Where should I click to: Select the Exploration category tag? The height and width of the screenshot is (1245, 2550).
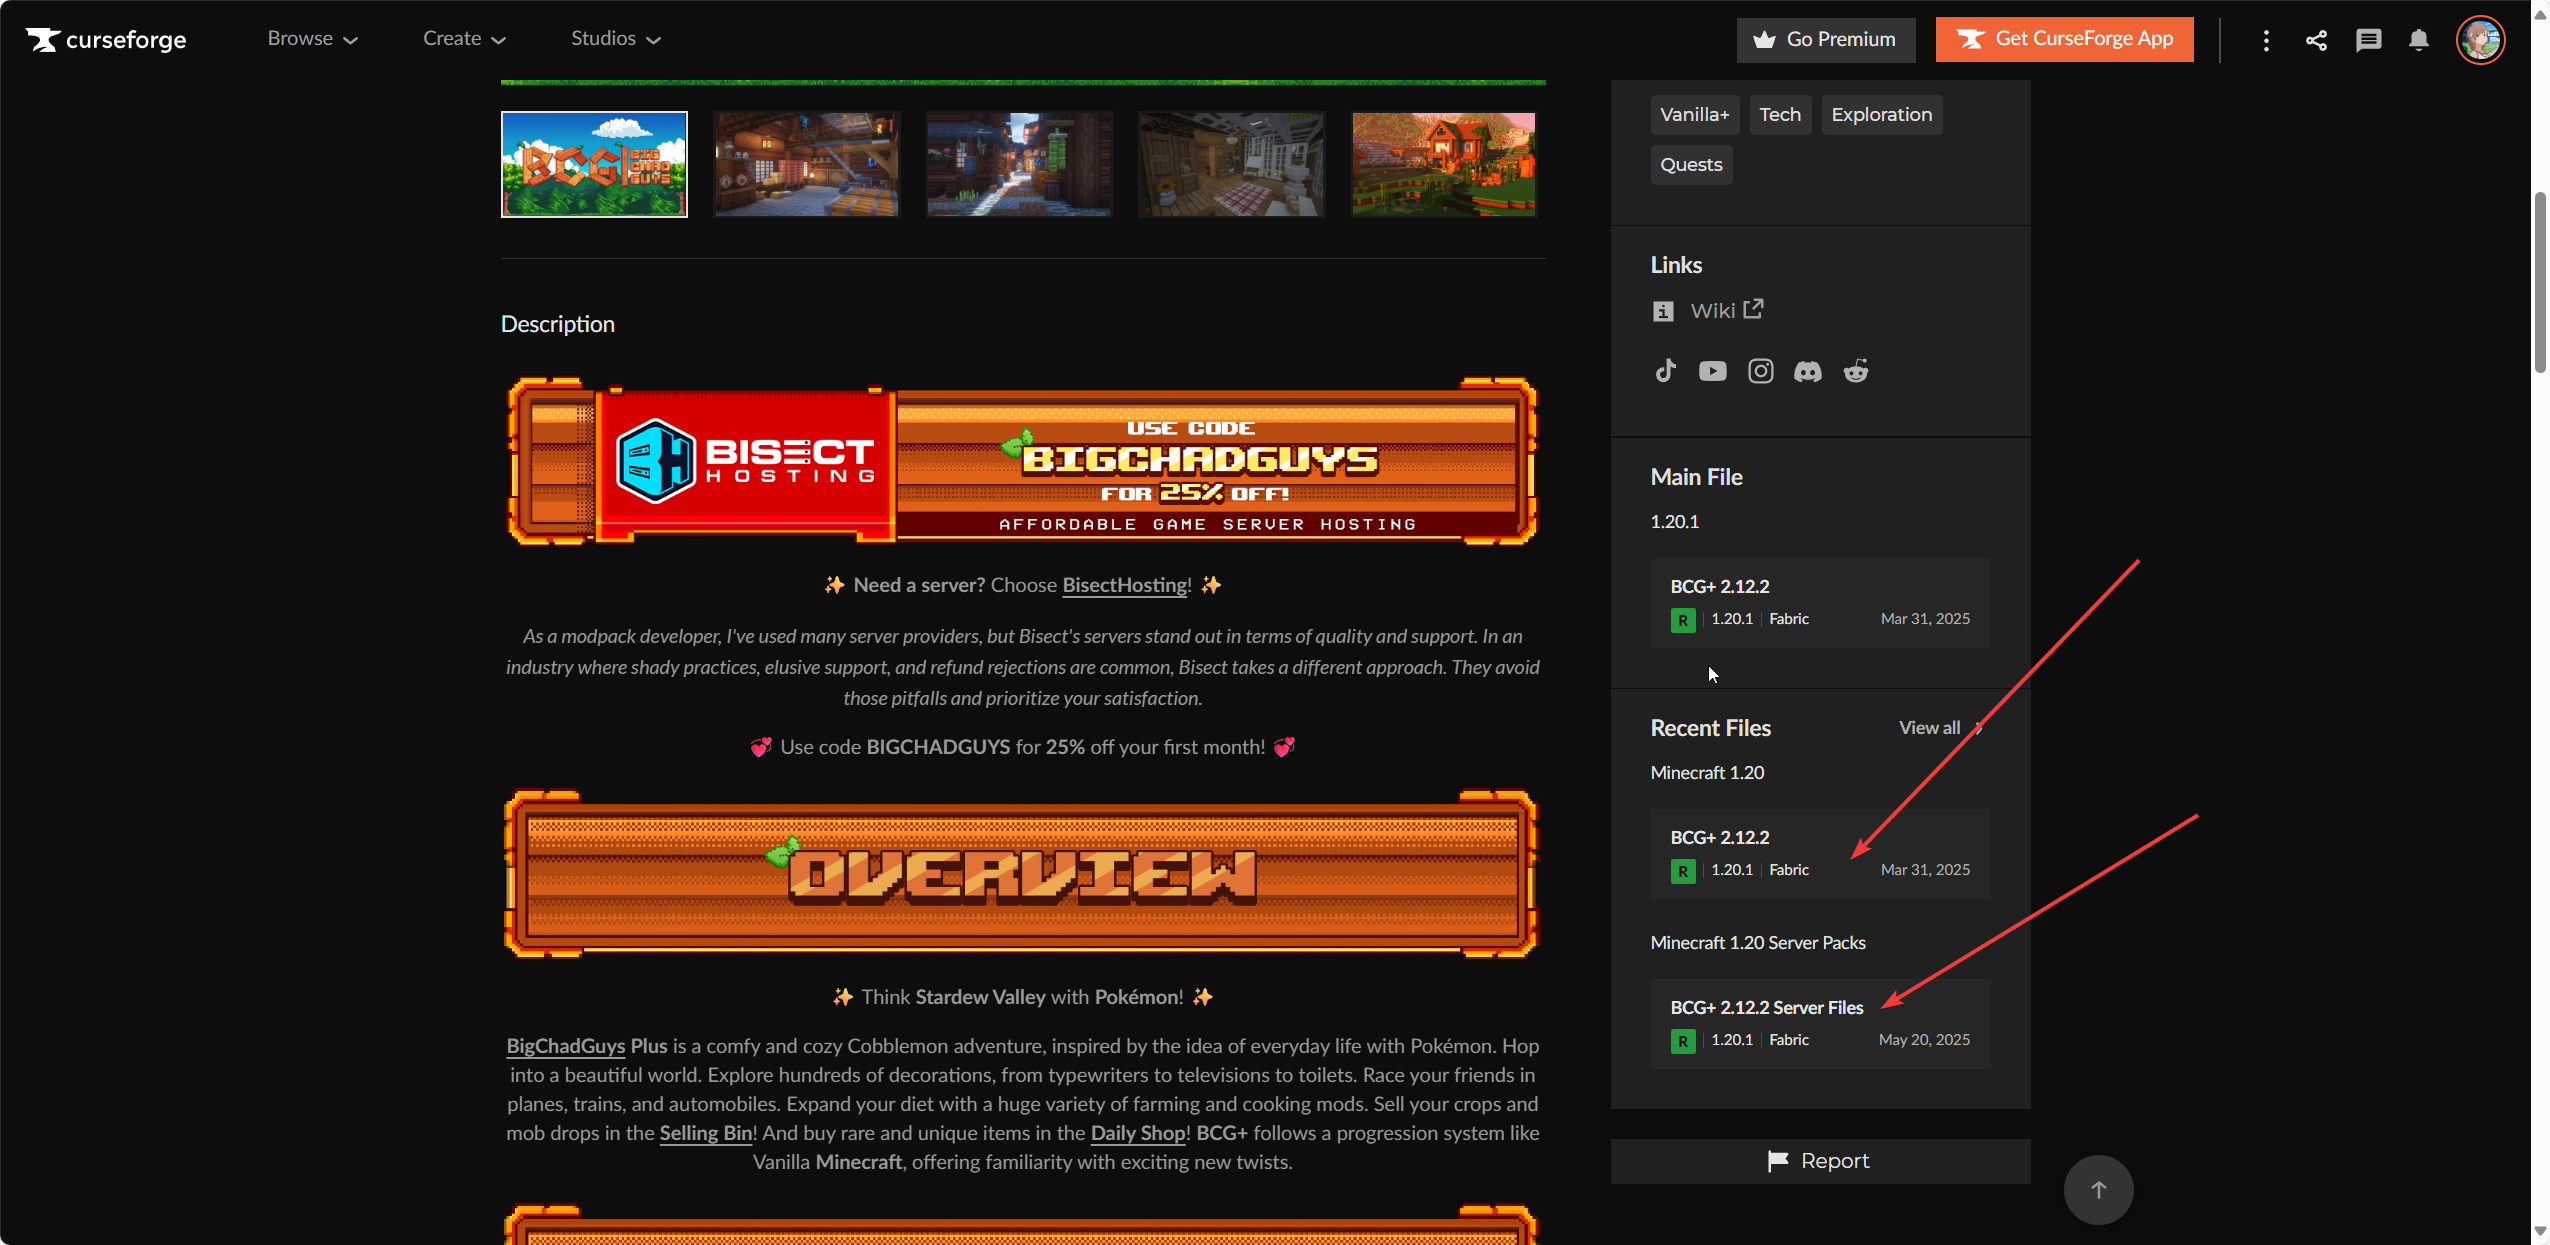click(x=1881, y=115)
